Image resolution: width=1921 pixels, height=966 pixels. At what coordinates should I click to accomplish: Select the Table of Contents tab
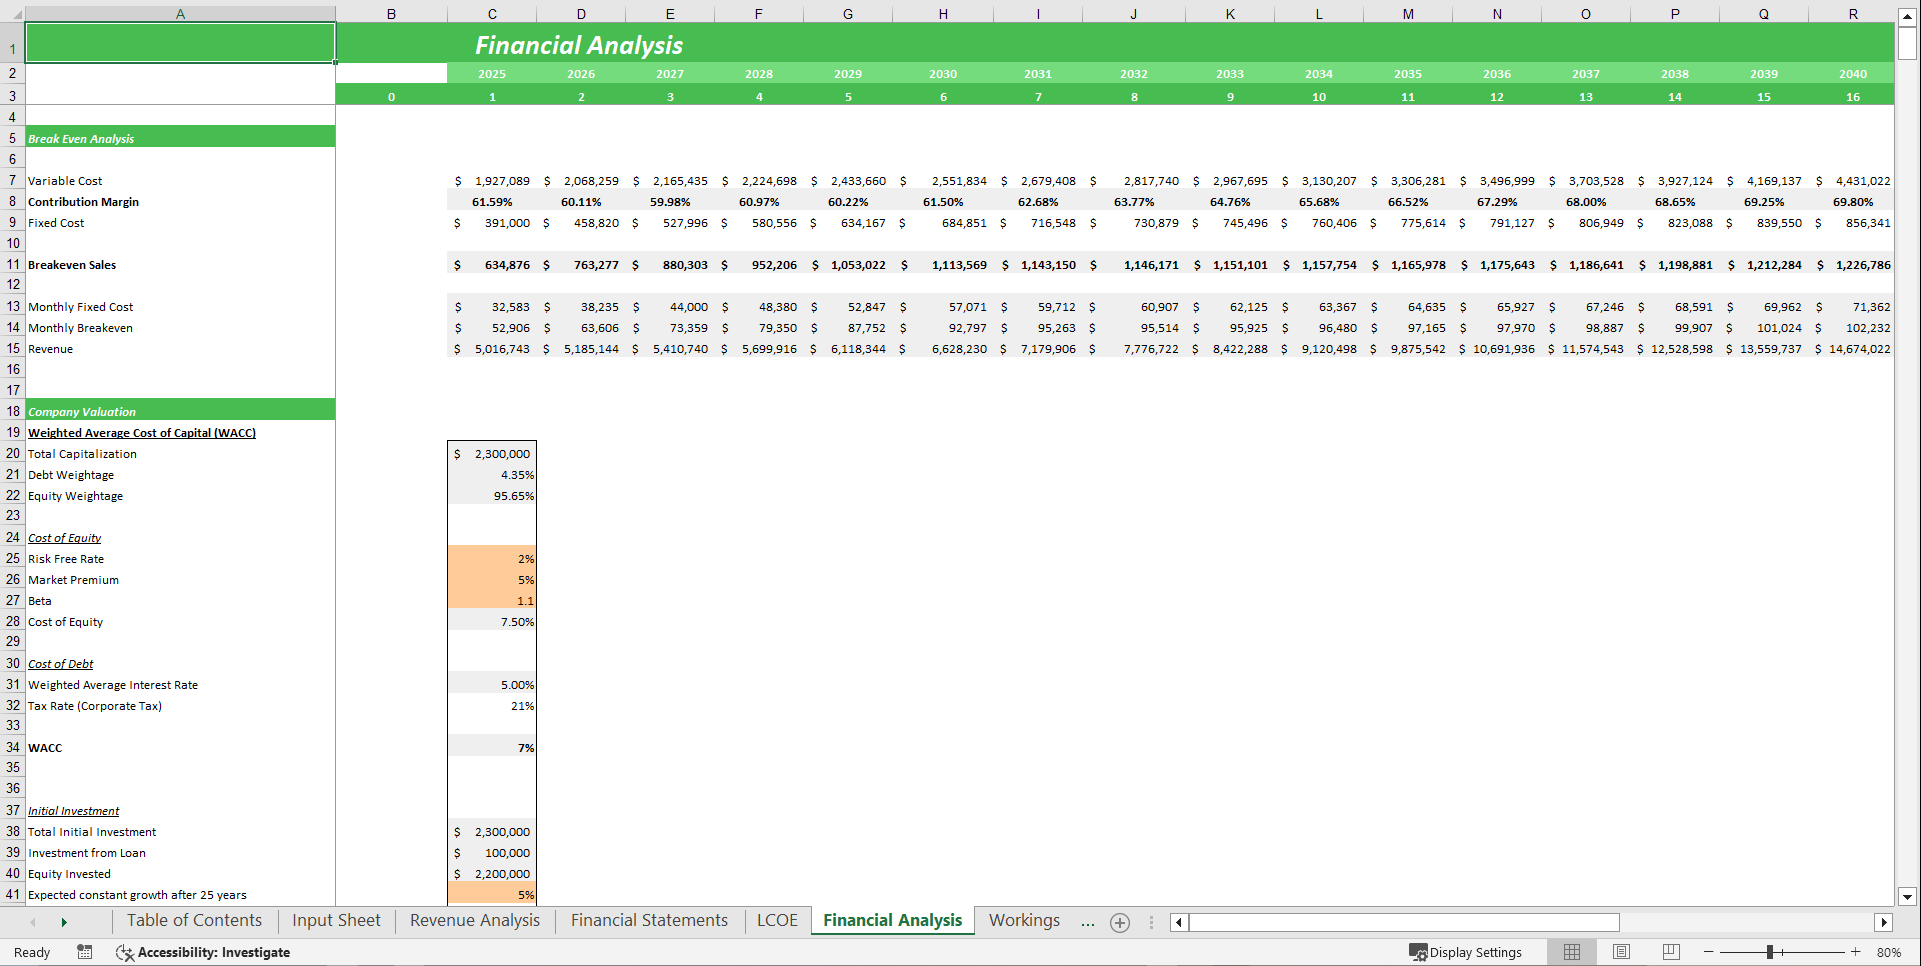(x=194, y=920)
